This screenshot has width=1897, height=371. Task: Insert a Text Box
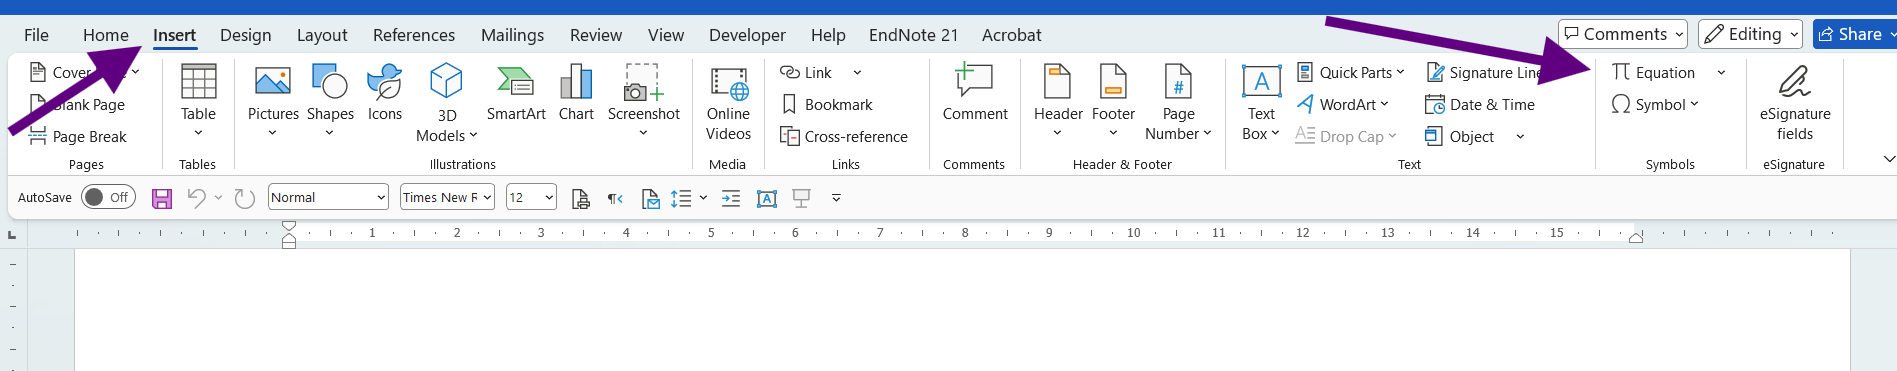1261,103
